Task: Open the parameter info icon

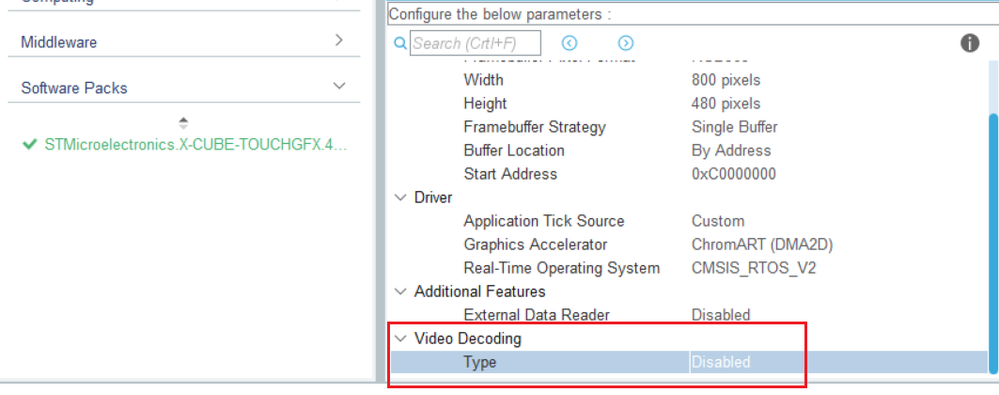Action: click(x=970, y=43)
